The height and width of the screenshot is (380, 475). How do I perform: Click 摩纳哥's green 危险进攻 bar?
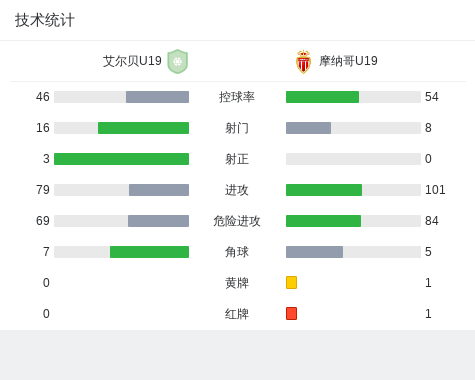[323, 221]
